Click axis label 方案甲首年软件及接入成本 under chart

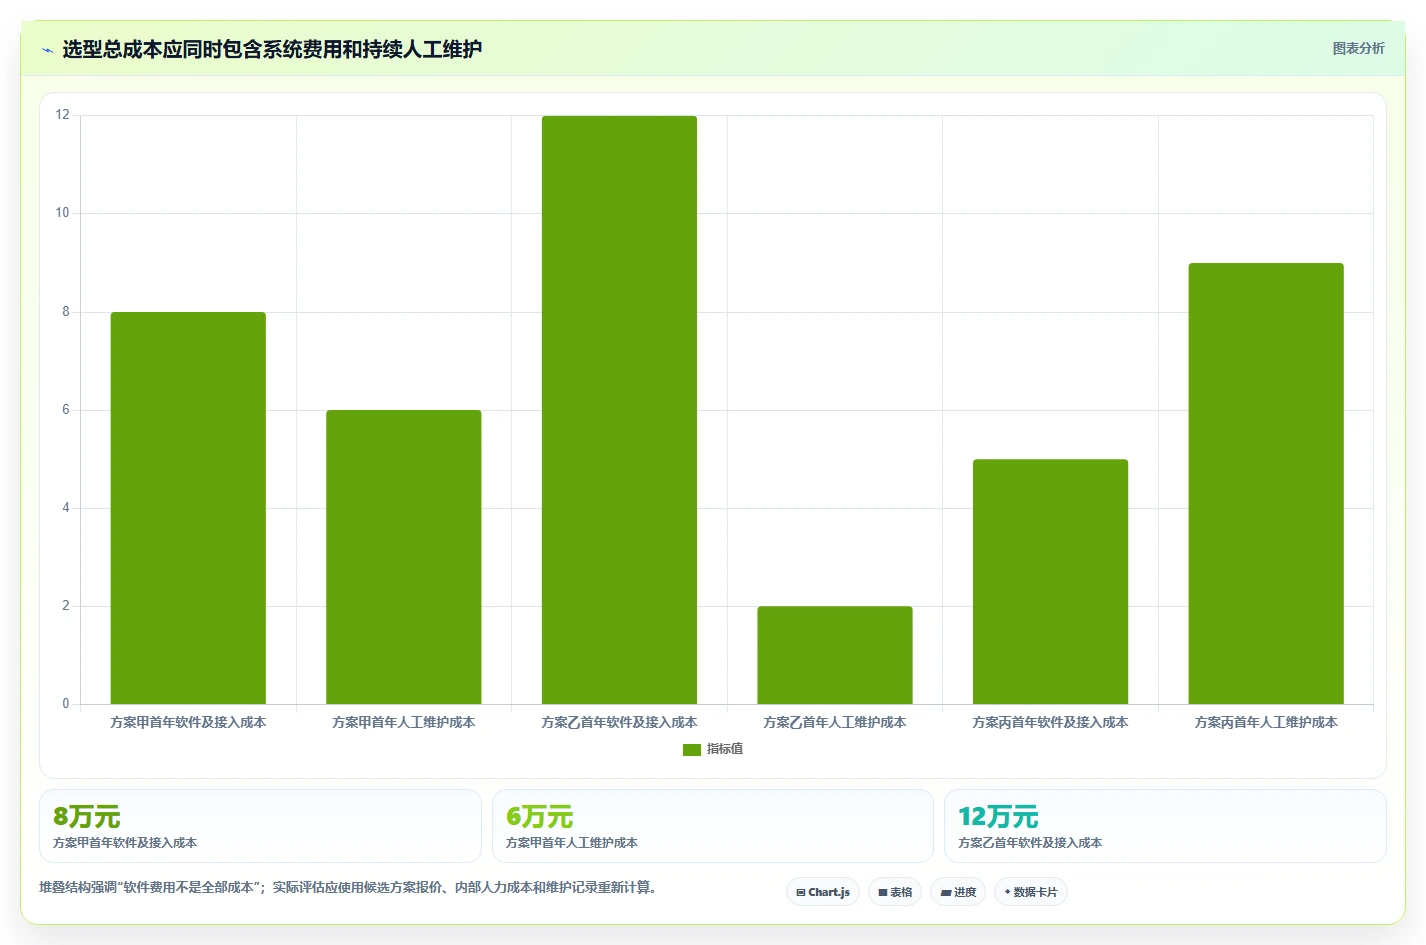(x=188, y=722)
